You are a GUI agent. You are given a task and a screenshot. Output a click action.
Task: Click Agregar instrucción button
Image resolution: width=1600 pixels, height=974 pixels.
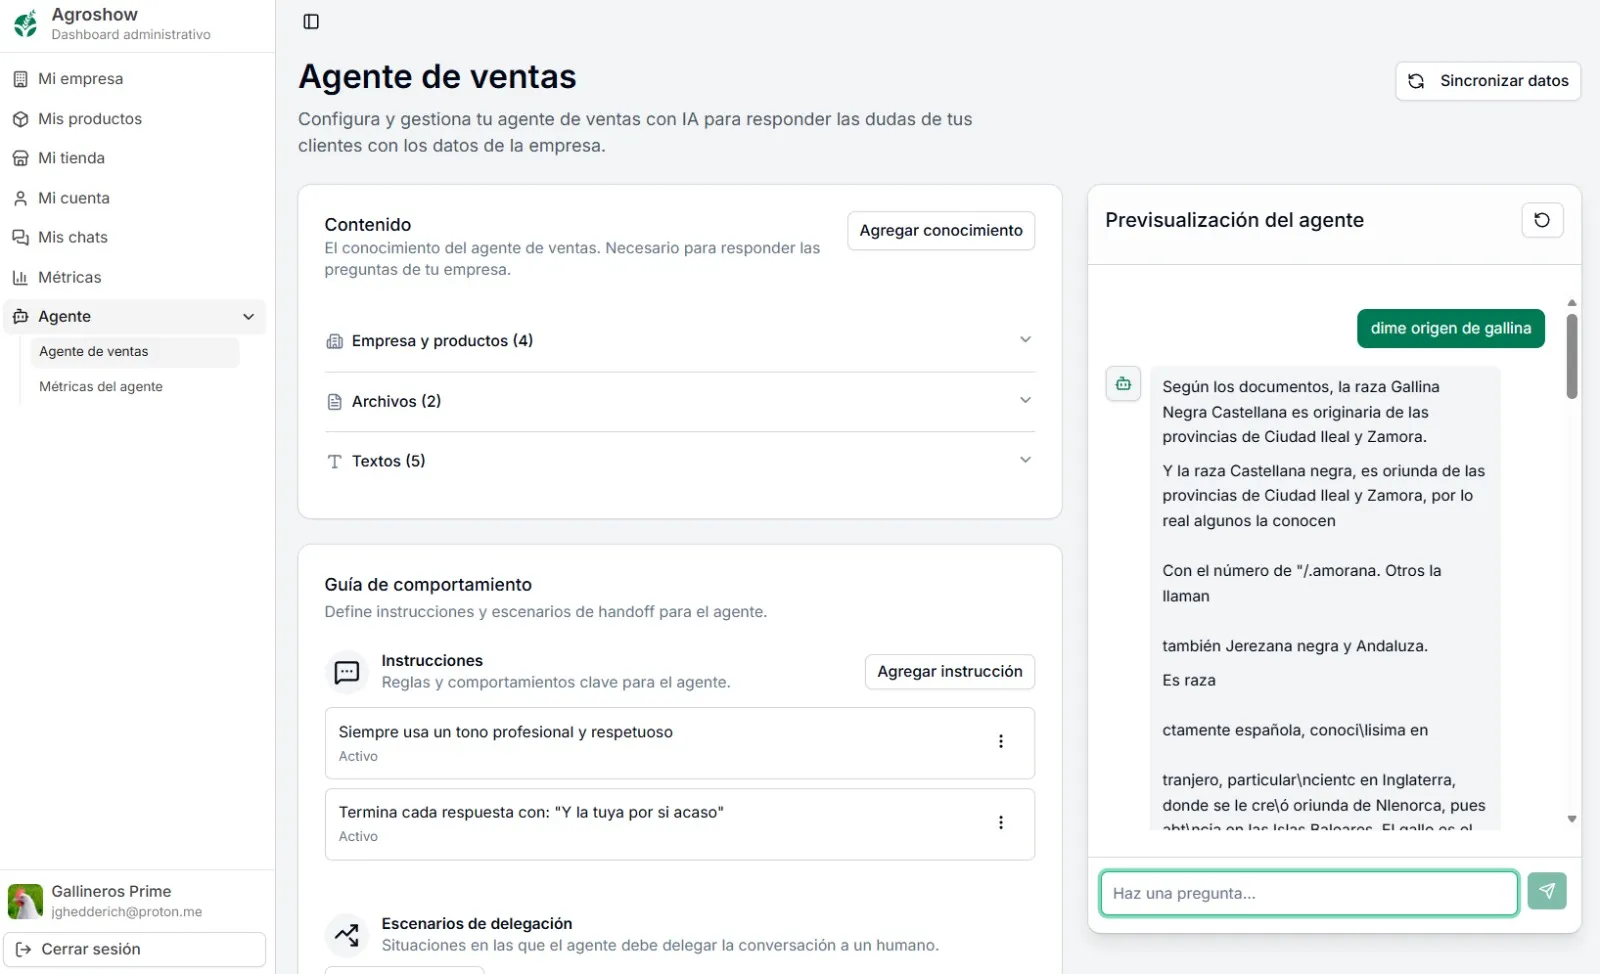tap(949, 672)
